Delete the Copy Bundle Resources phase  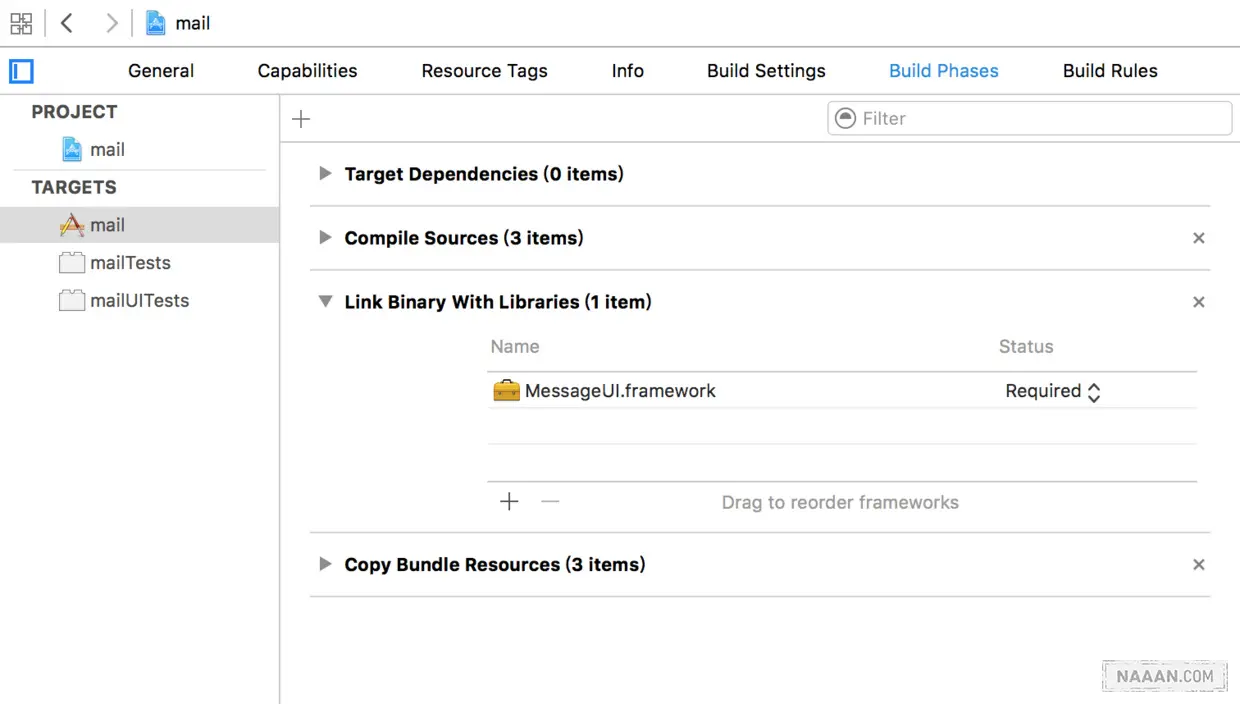coord(1198,565)
